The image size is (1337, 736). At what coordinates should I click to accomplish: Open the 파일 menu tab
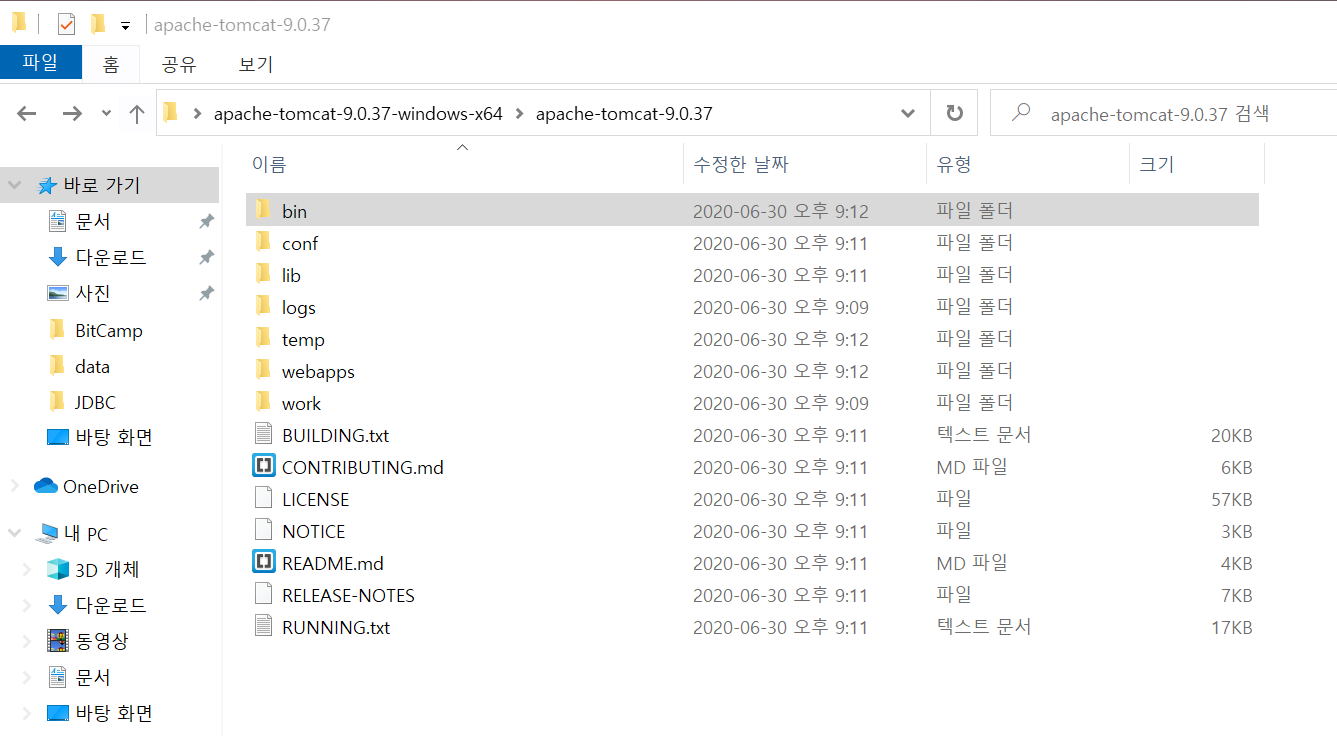(40, 63)
